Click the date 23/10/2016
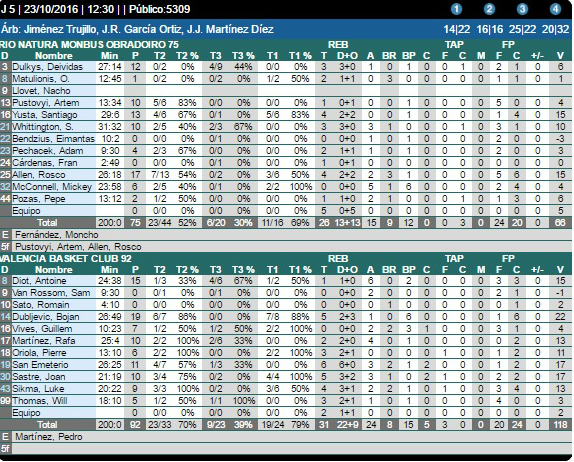Image resolution: width=574 pixels, height=462 pixels. 51,9
